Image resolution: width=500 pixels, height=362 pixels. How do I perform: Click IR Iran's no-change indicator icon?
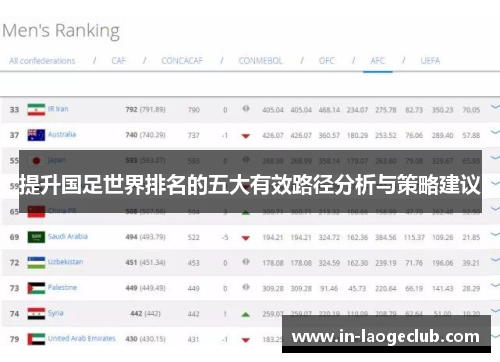(x=246, y=109)
